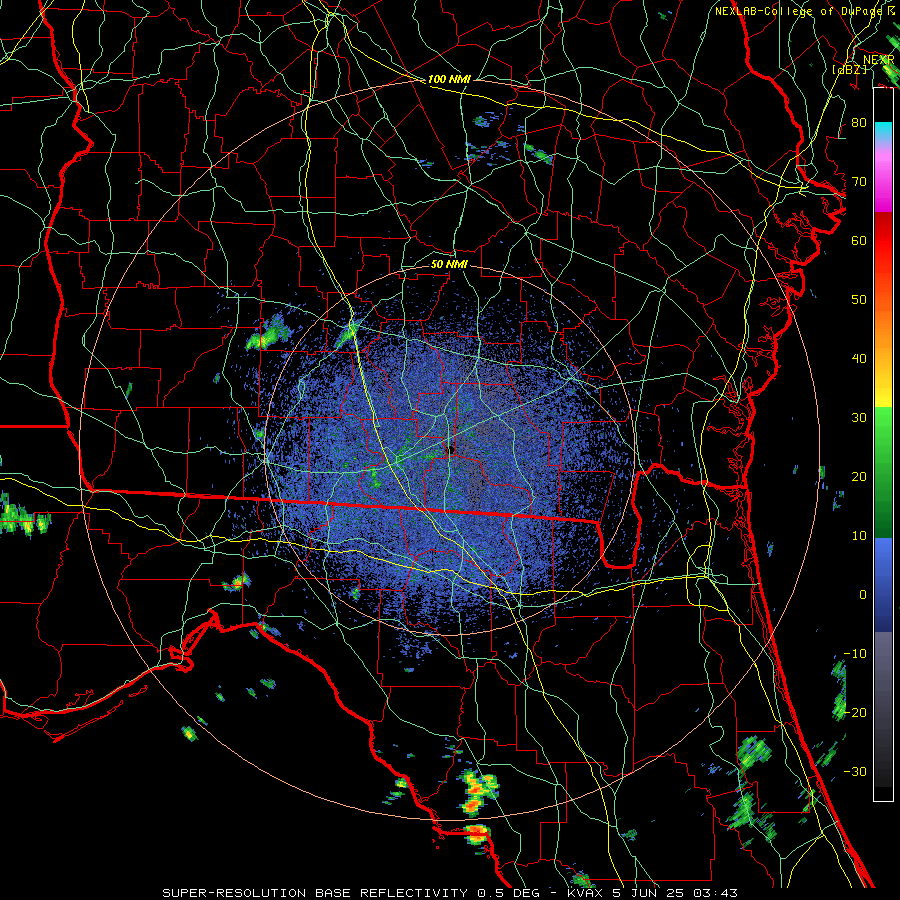Click the reflectivity color scale bar
This screenshot has height=900, width=900.
coord(883,445)
